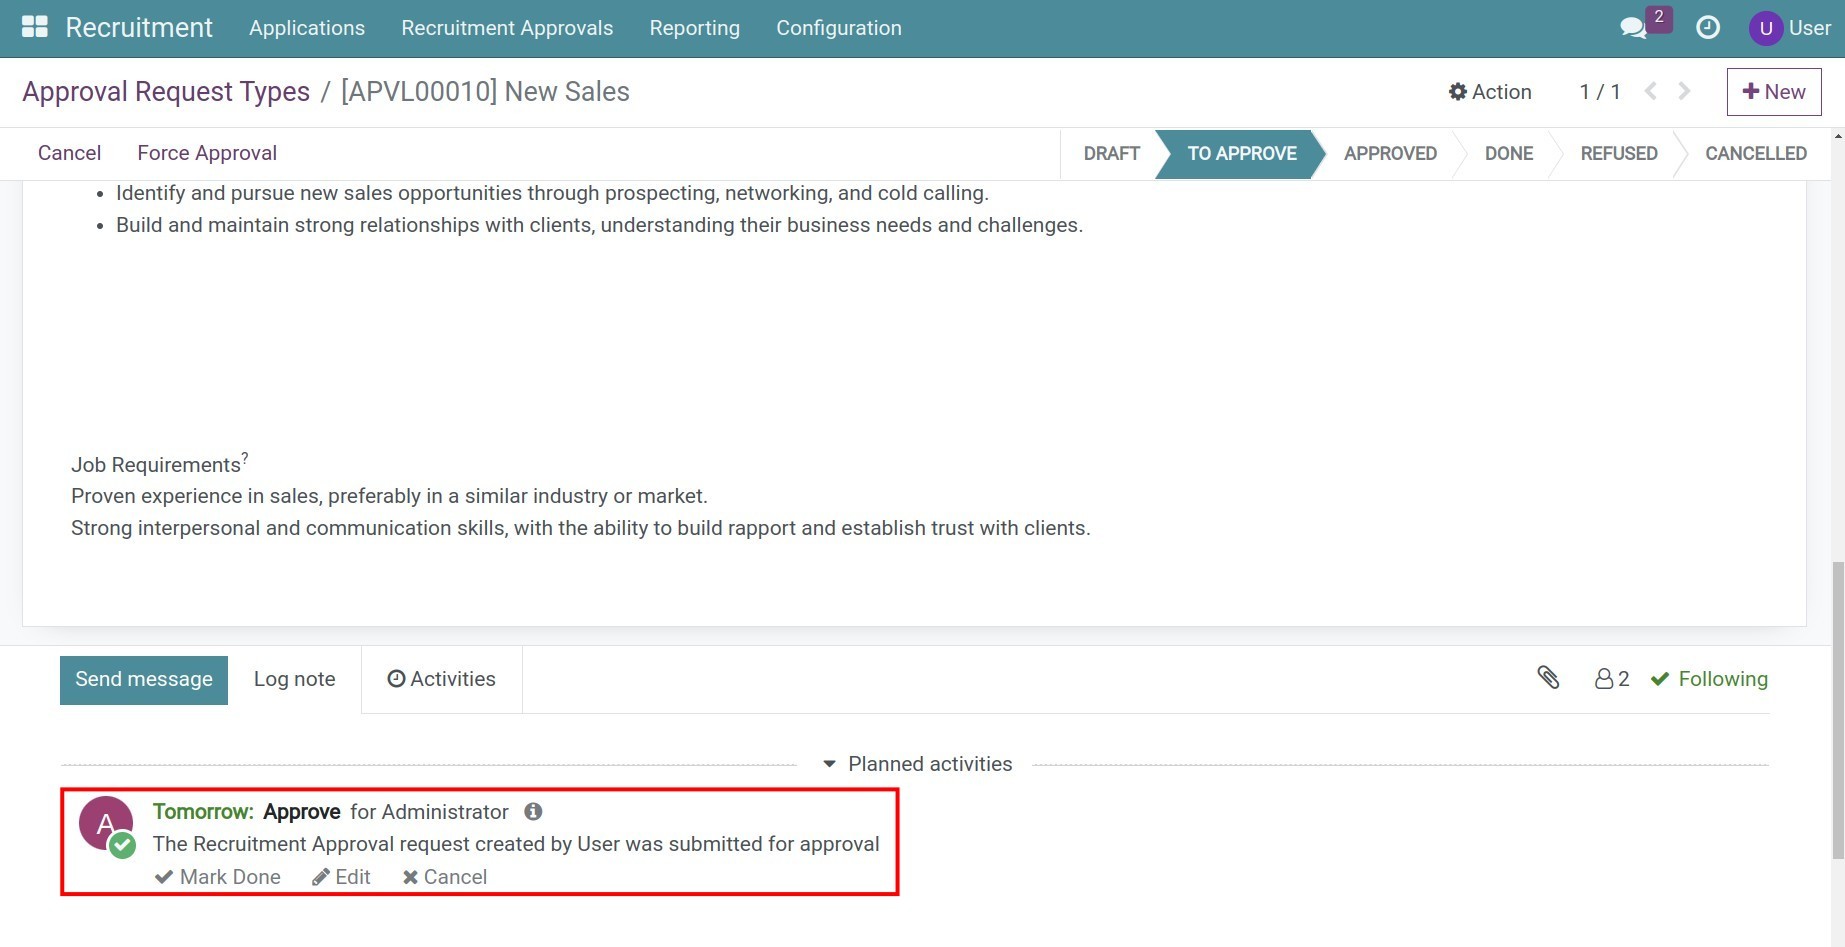
Task: Select the APPROVED stage in status bar
Action: point(1389,154)
